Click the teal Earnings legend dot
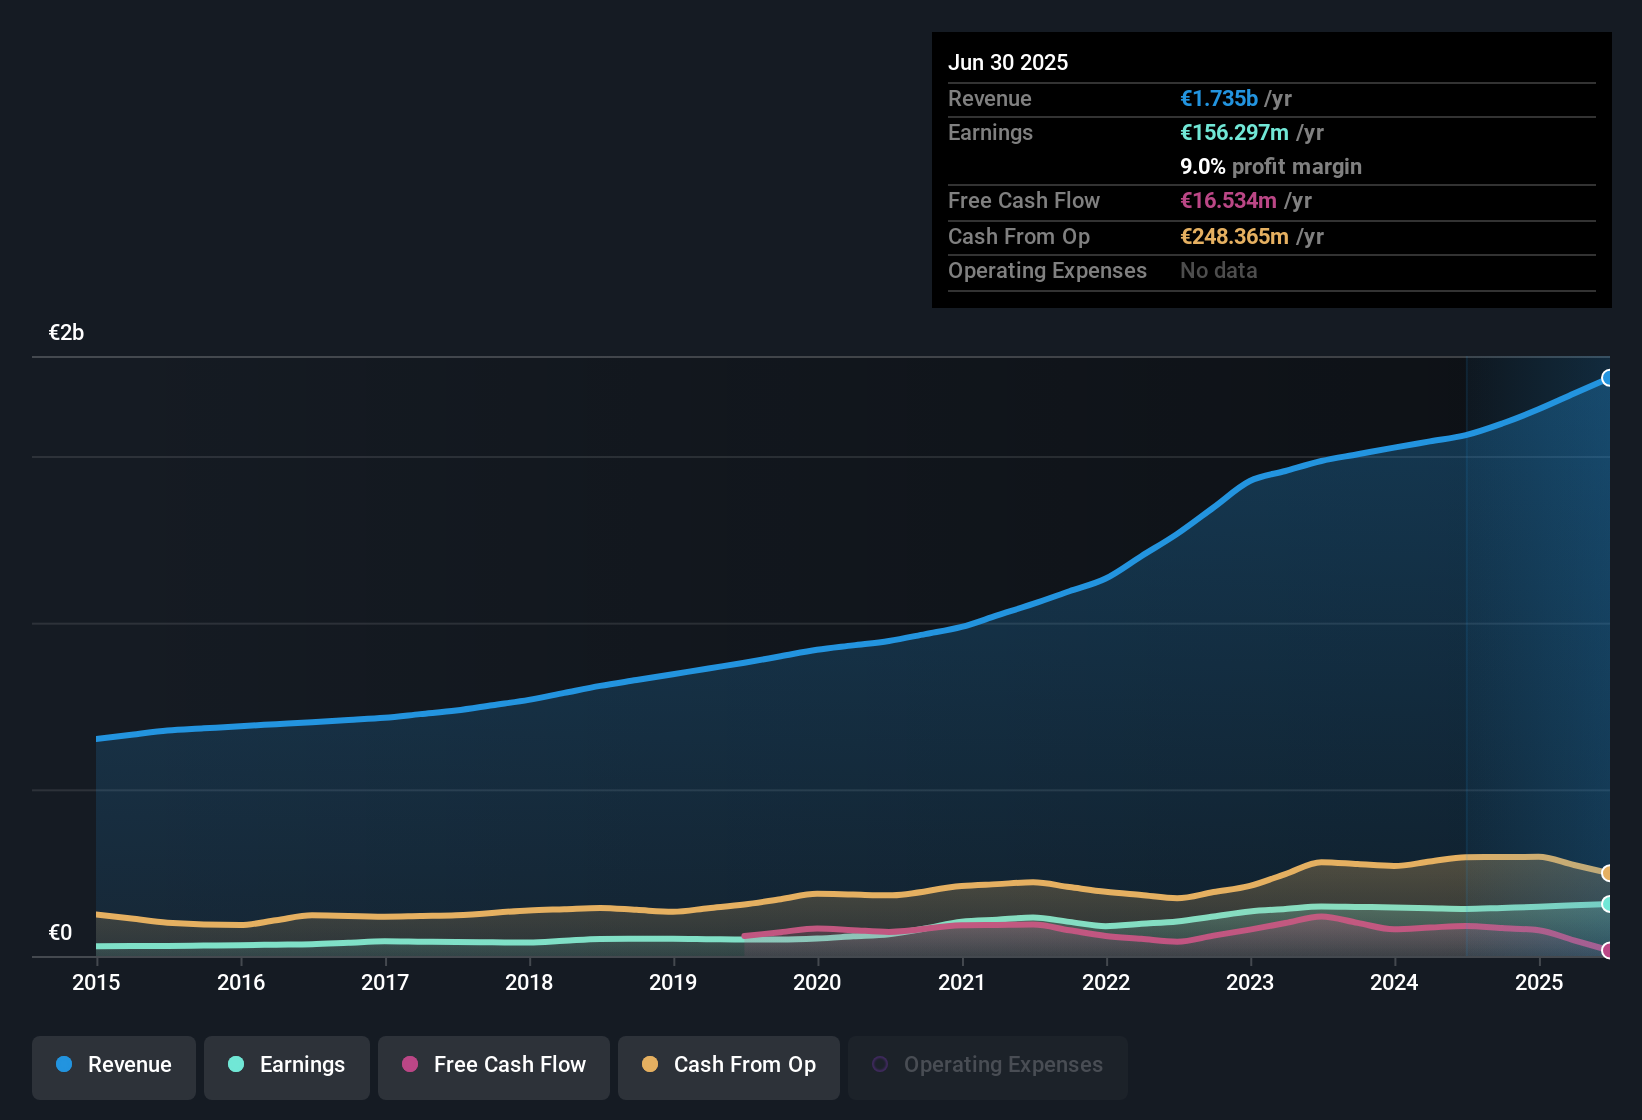 236,1066
